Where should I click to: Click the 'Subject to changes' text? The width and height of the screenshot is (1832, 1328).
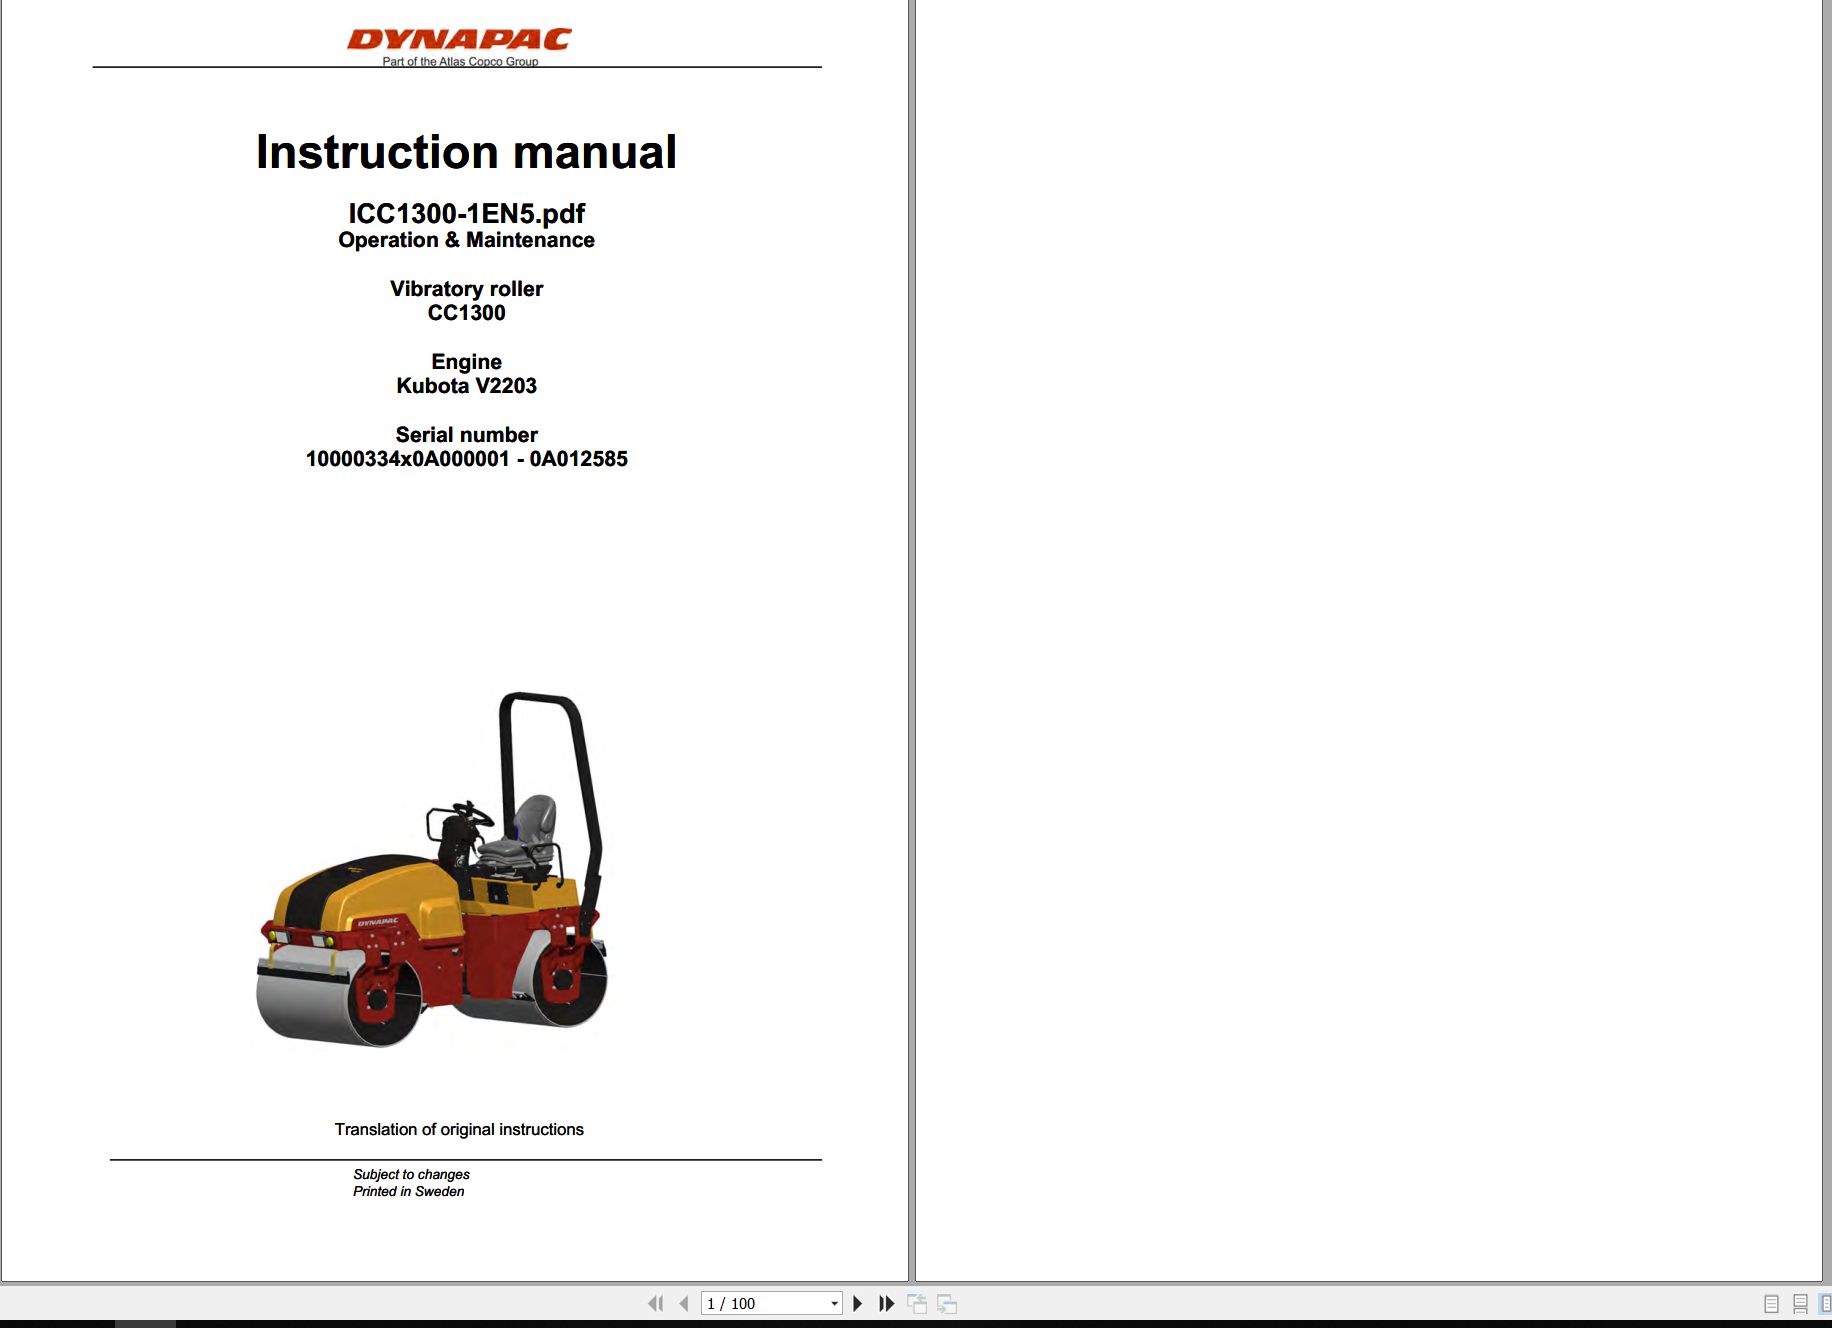411,1174
